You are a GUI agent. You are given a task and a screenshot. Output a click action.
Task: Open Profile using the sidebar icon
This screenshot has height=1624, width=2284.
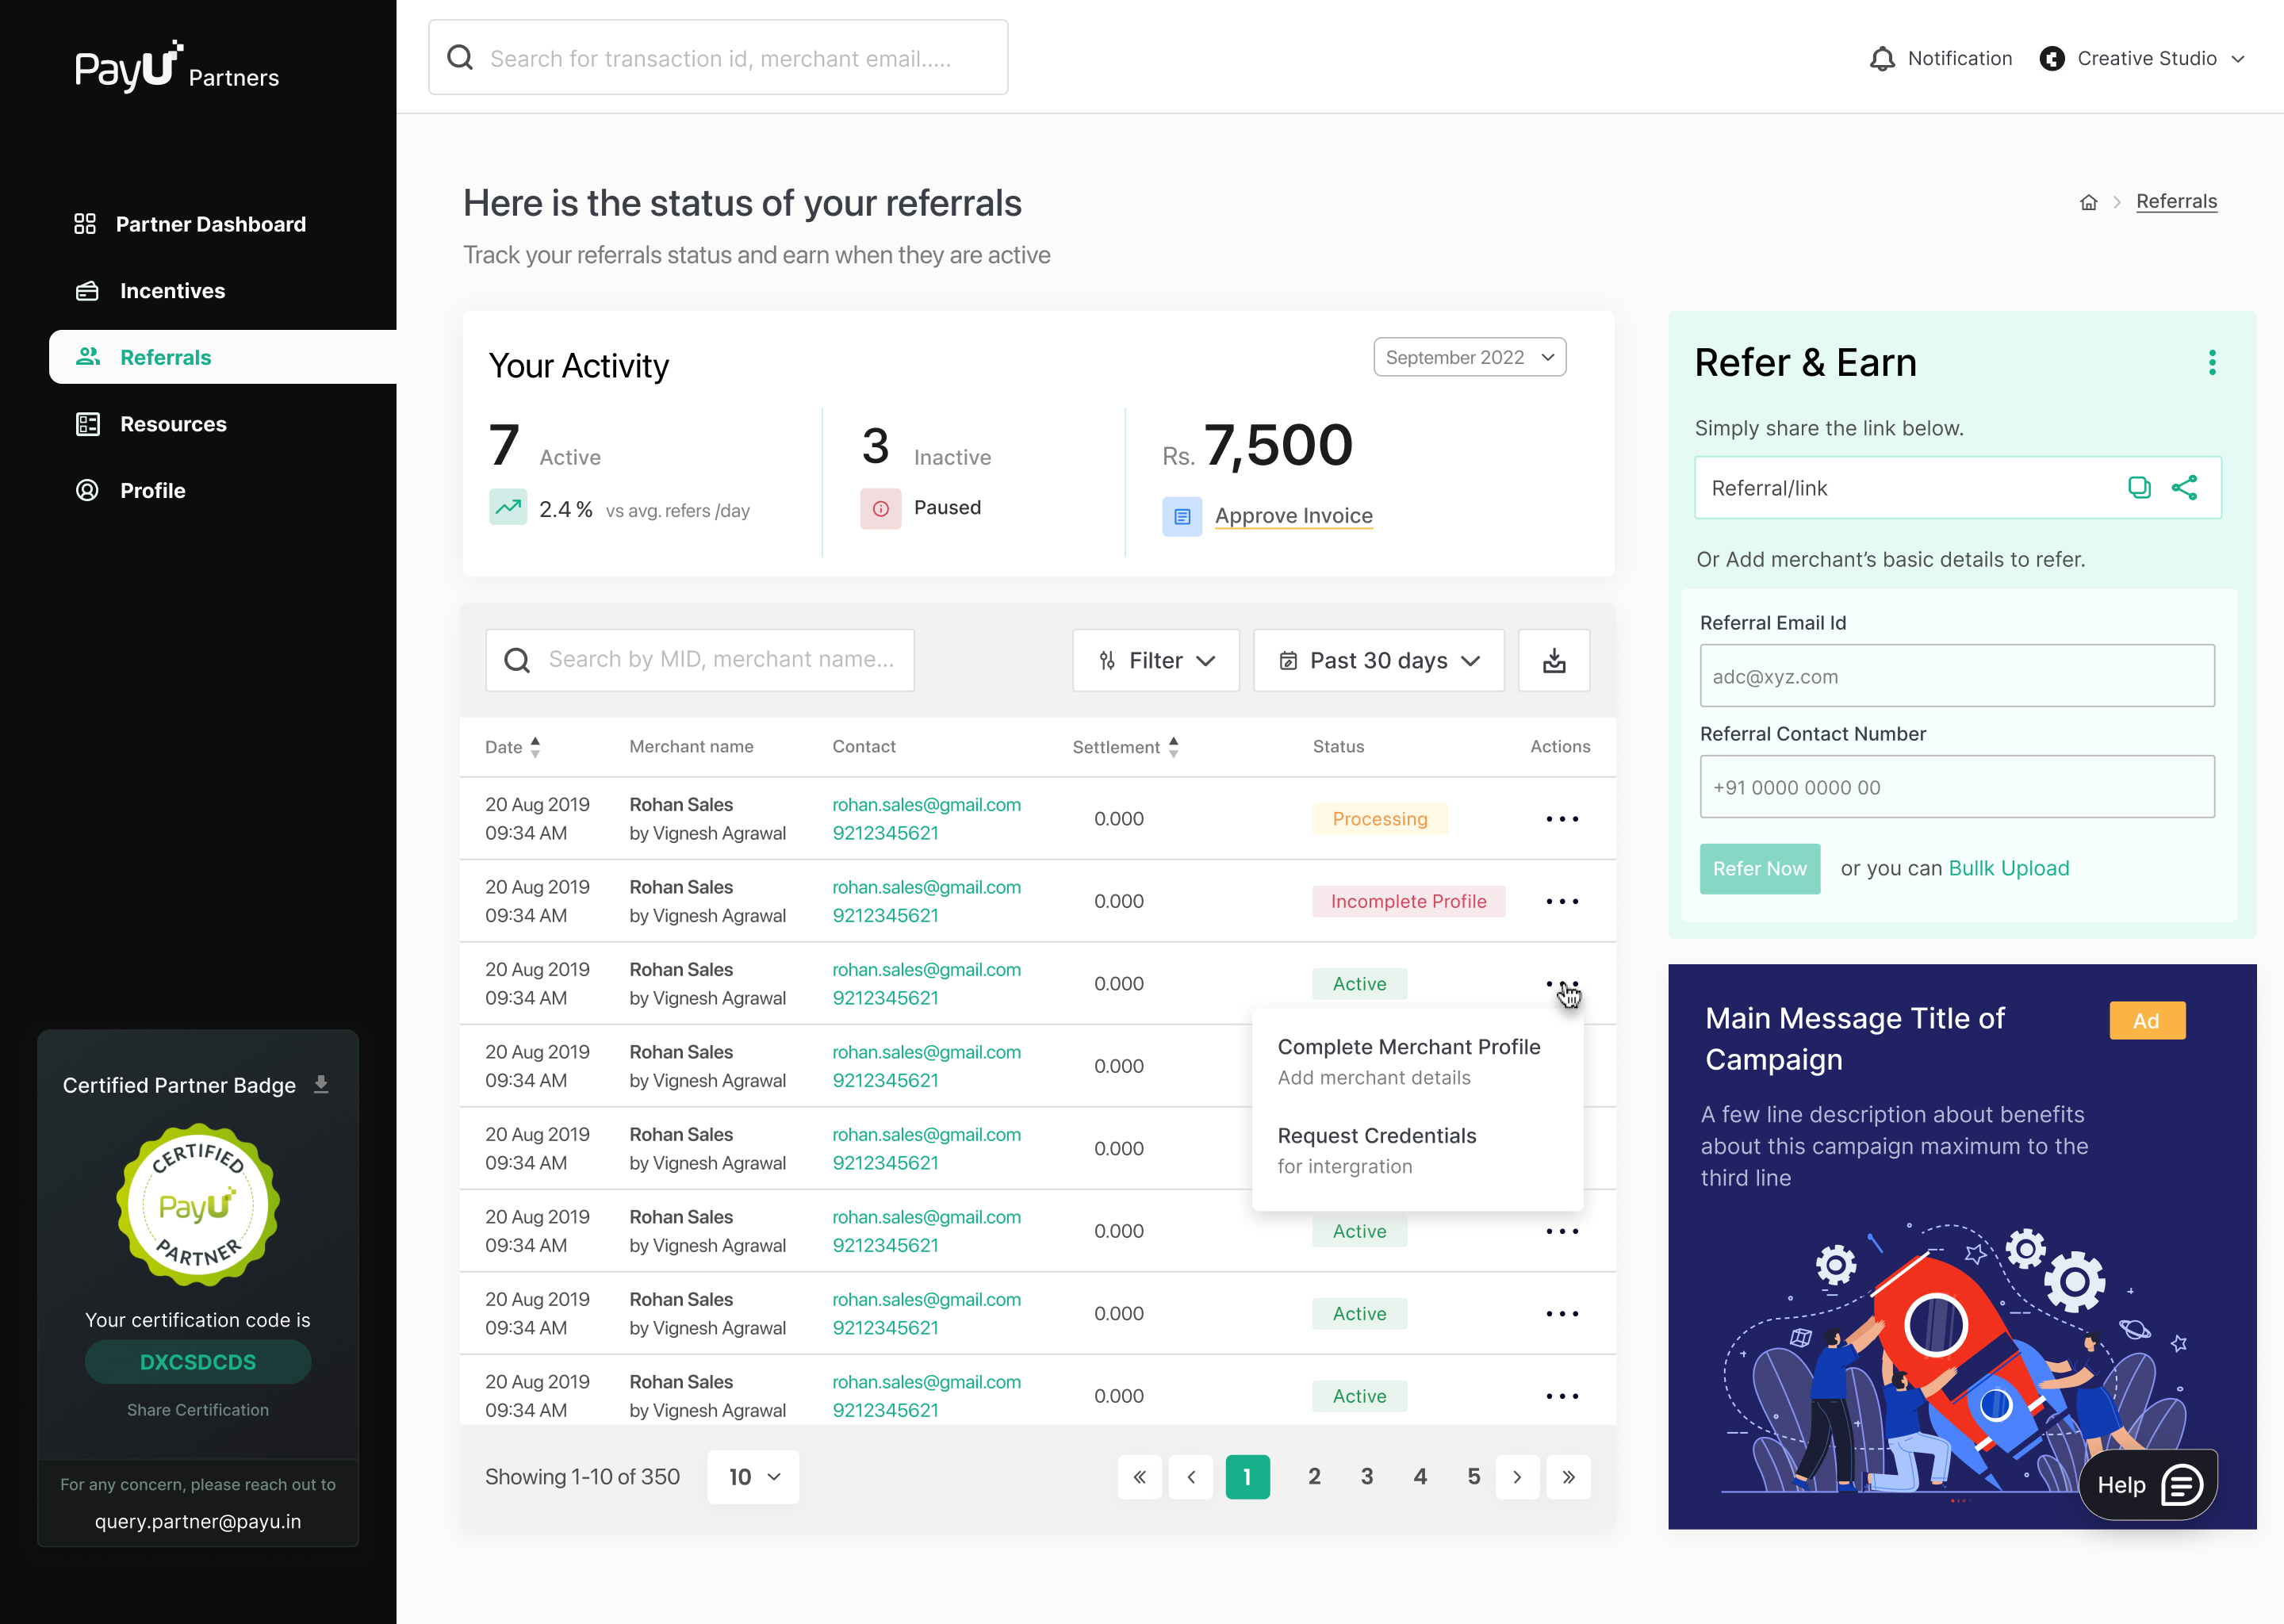click(86, 490)
